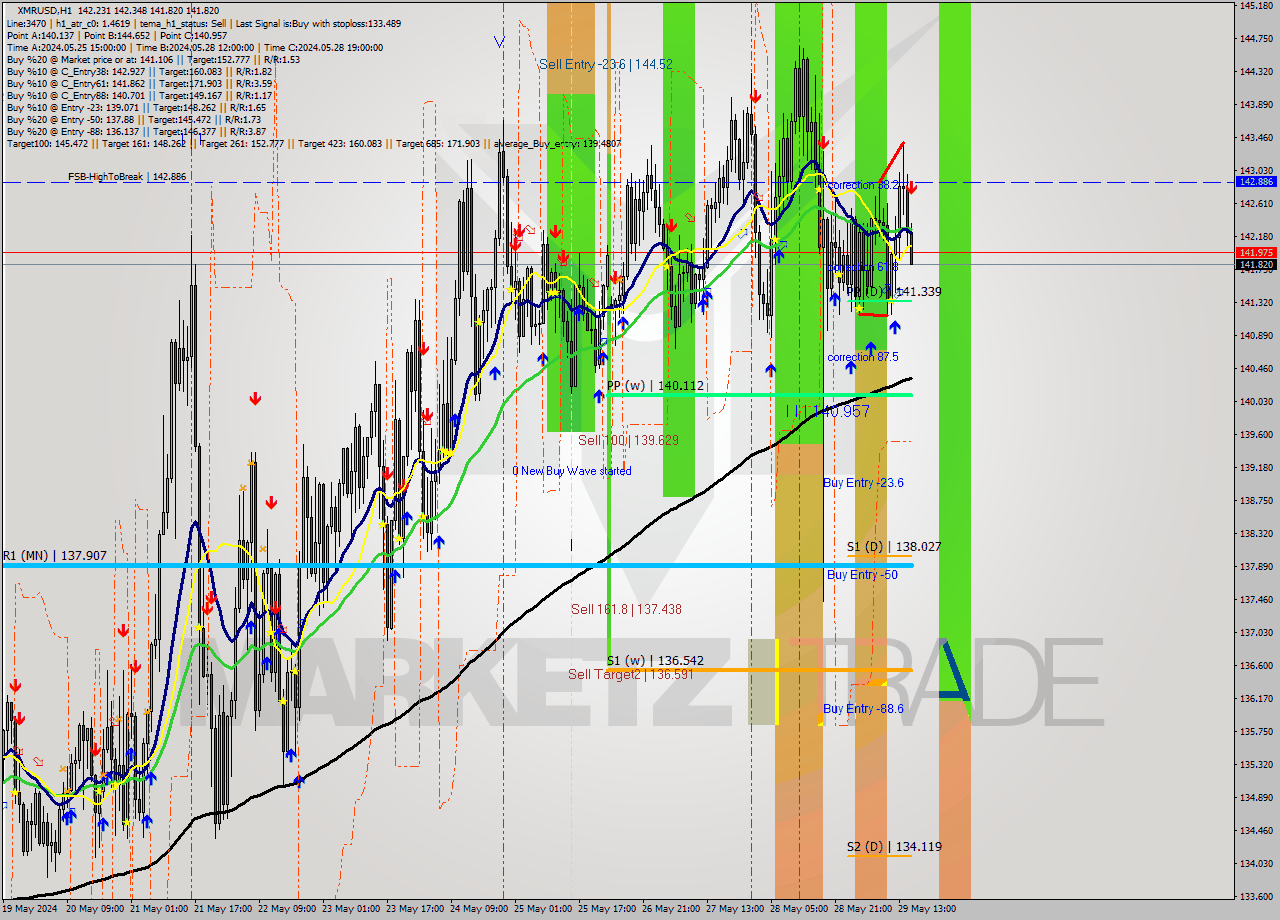This screenshot has height=920, width=1280.
Task: Select the 'S2 (D) | 134.119' label
Action: [894, 847]
